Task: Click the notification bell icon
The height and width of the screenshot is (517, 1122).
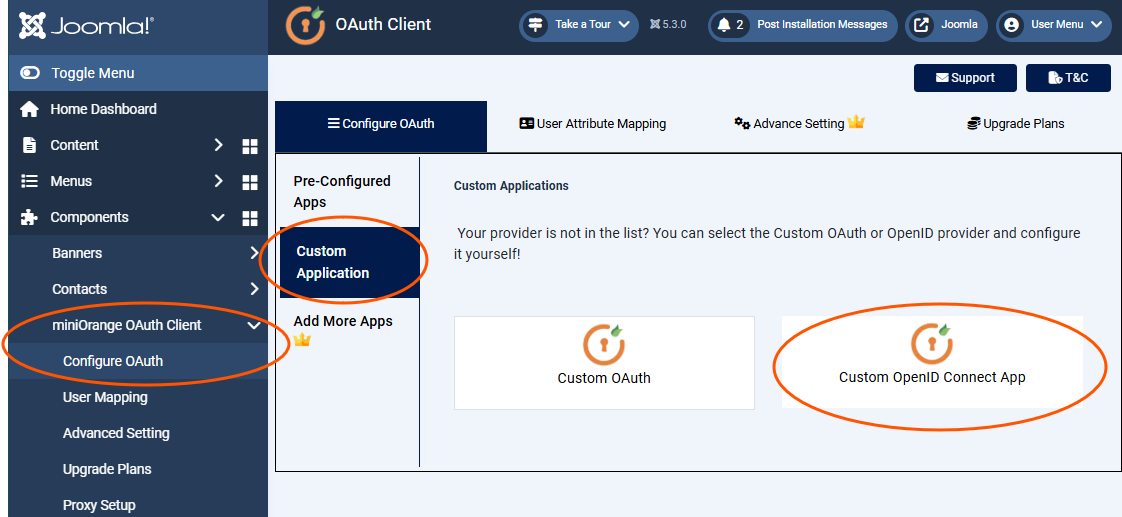Action: click(x=724, y=25)
